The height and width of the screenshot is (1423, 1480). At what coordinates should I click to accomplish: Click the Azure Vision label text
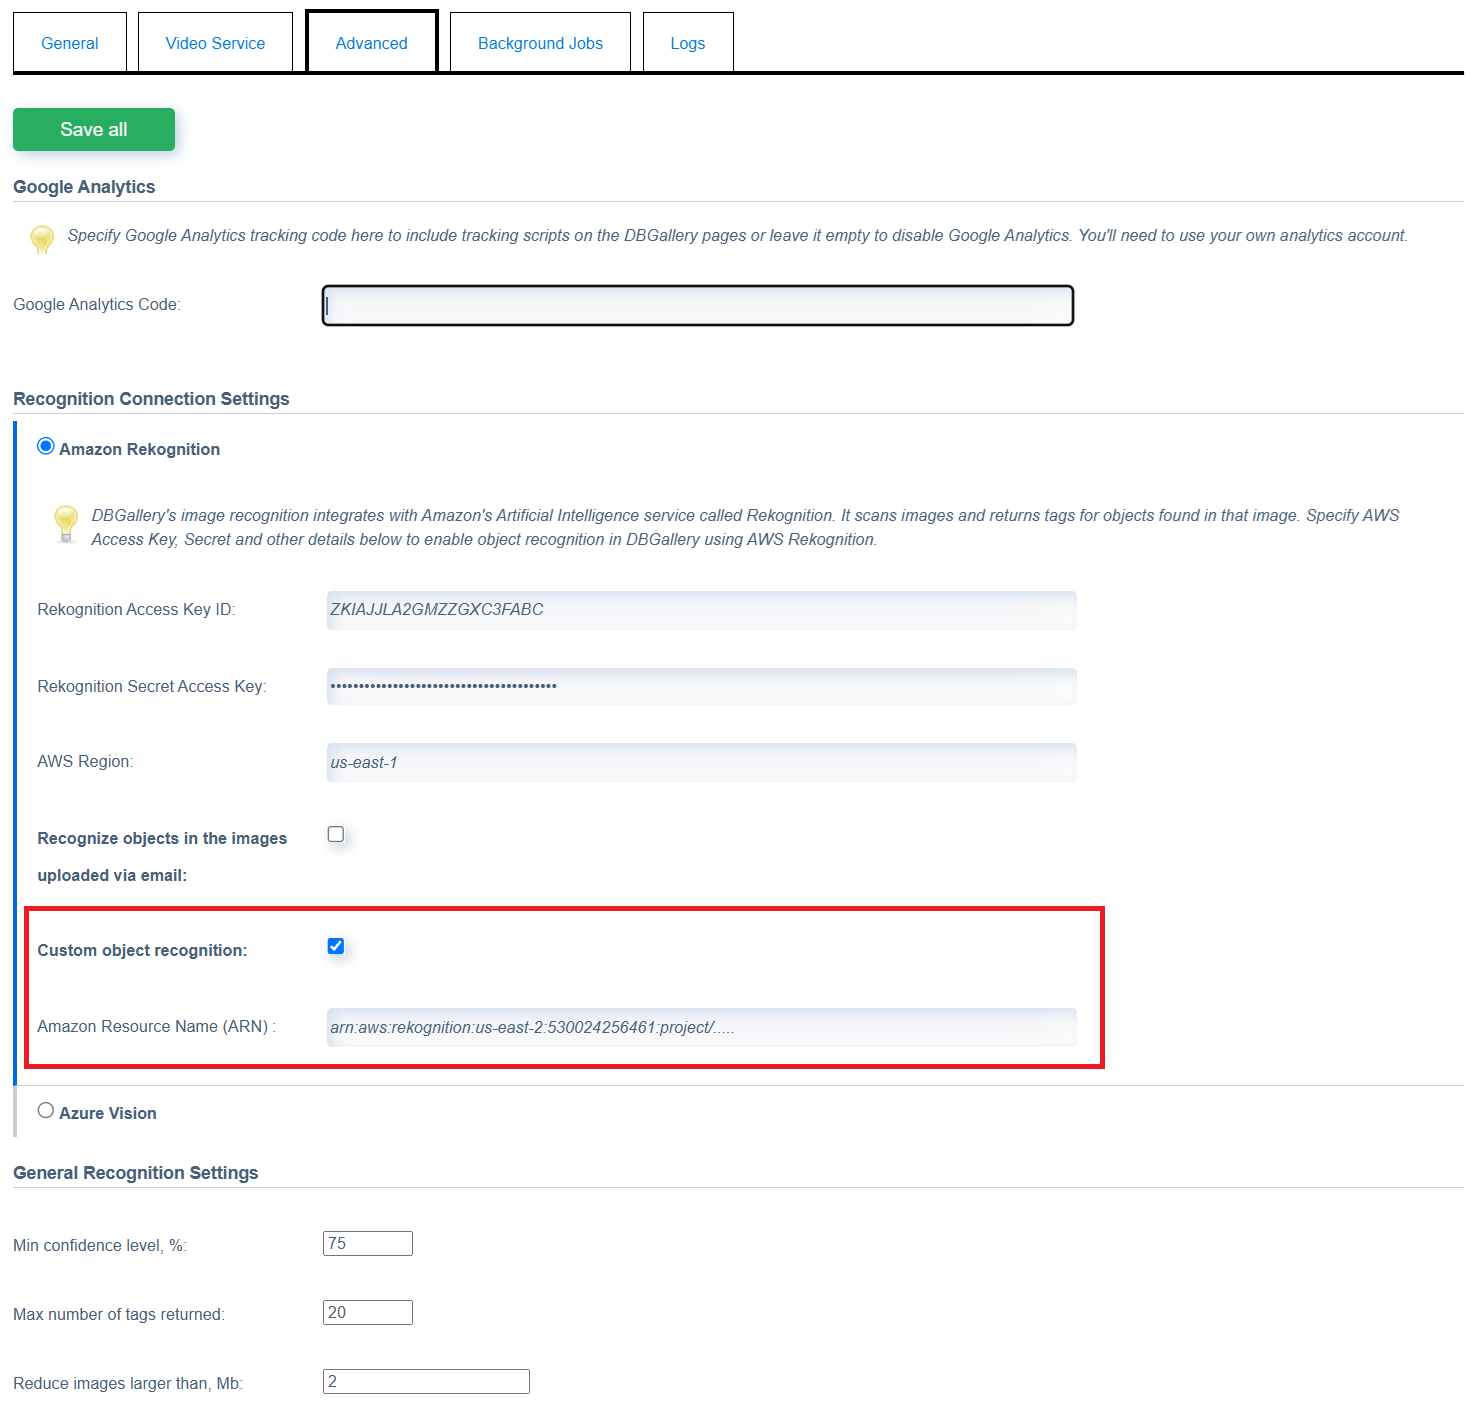(108, 1114)
